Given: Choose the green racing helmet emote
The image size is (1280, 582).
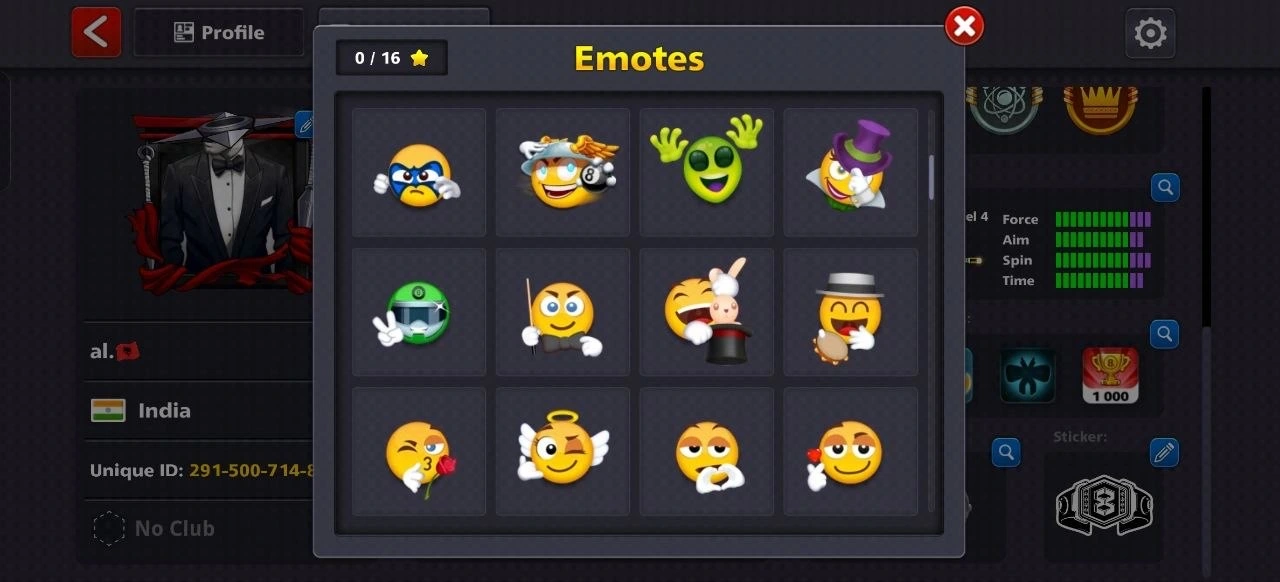Looking at the screenshot, I should tap(419, 312).
